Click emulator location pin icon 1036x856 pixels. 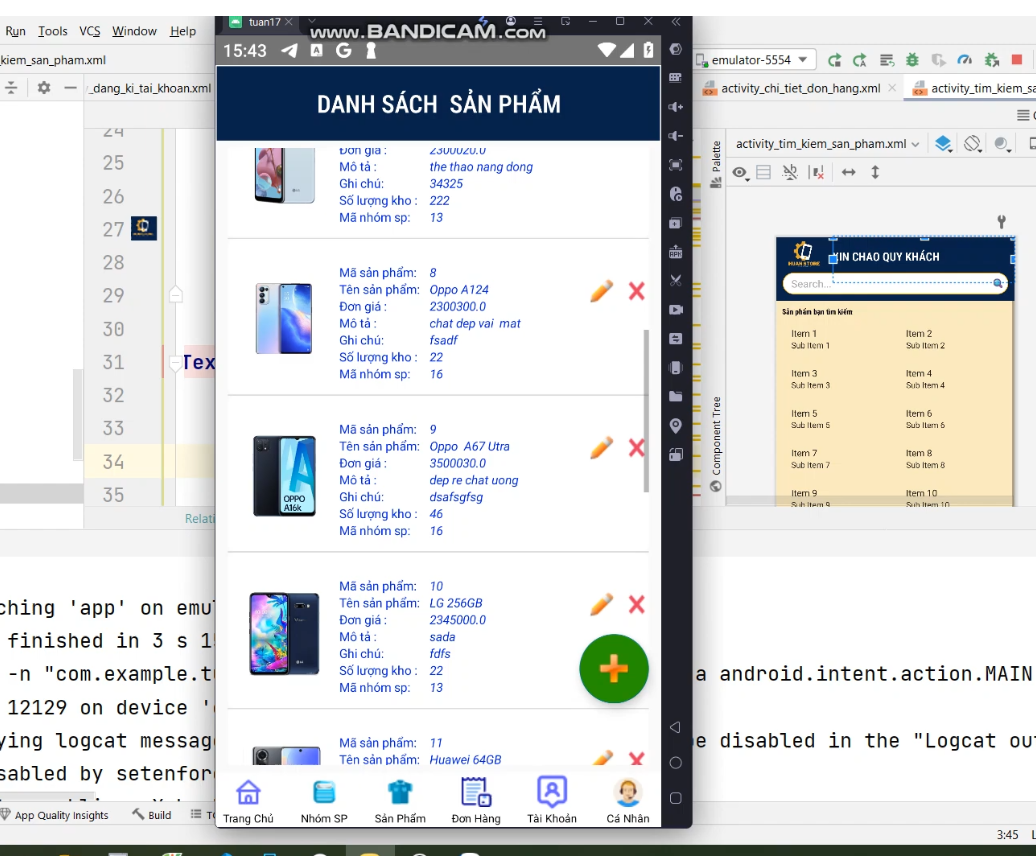click(x=675, y=425)
